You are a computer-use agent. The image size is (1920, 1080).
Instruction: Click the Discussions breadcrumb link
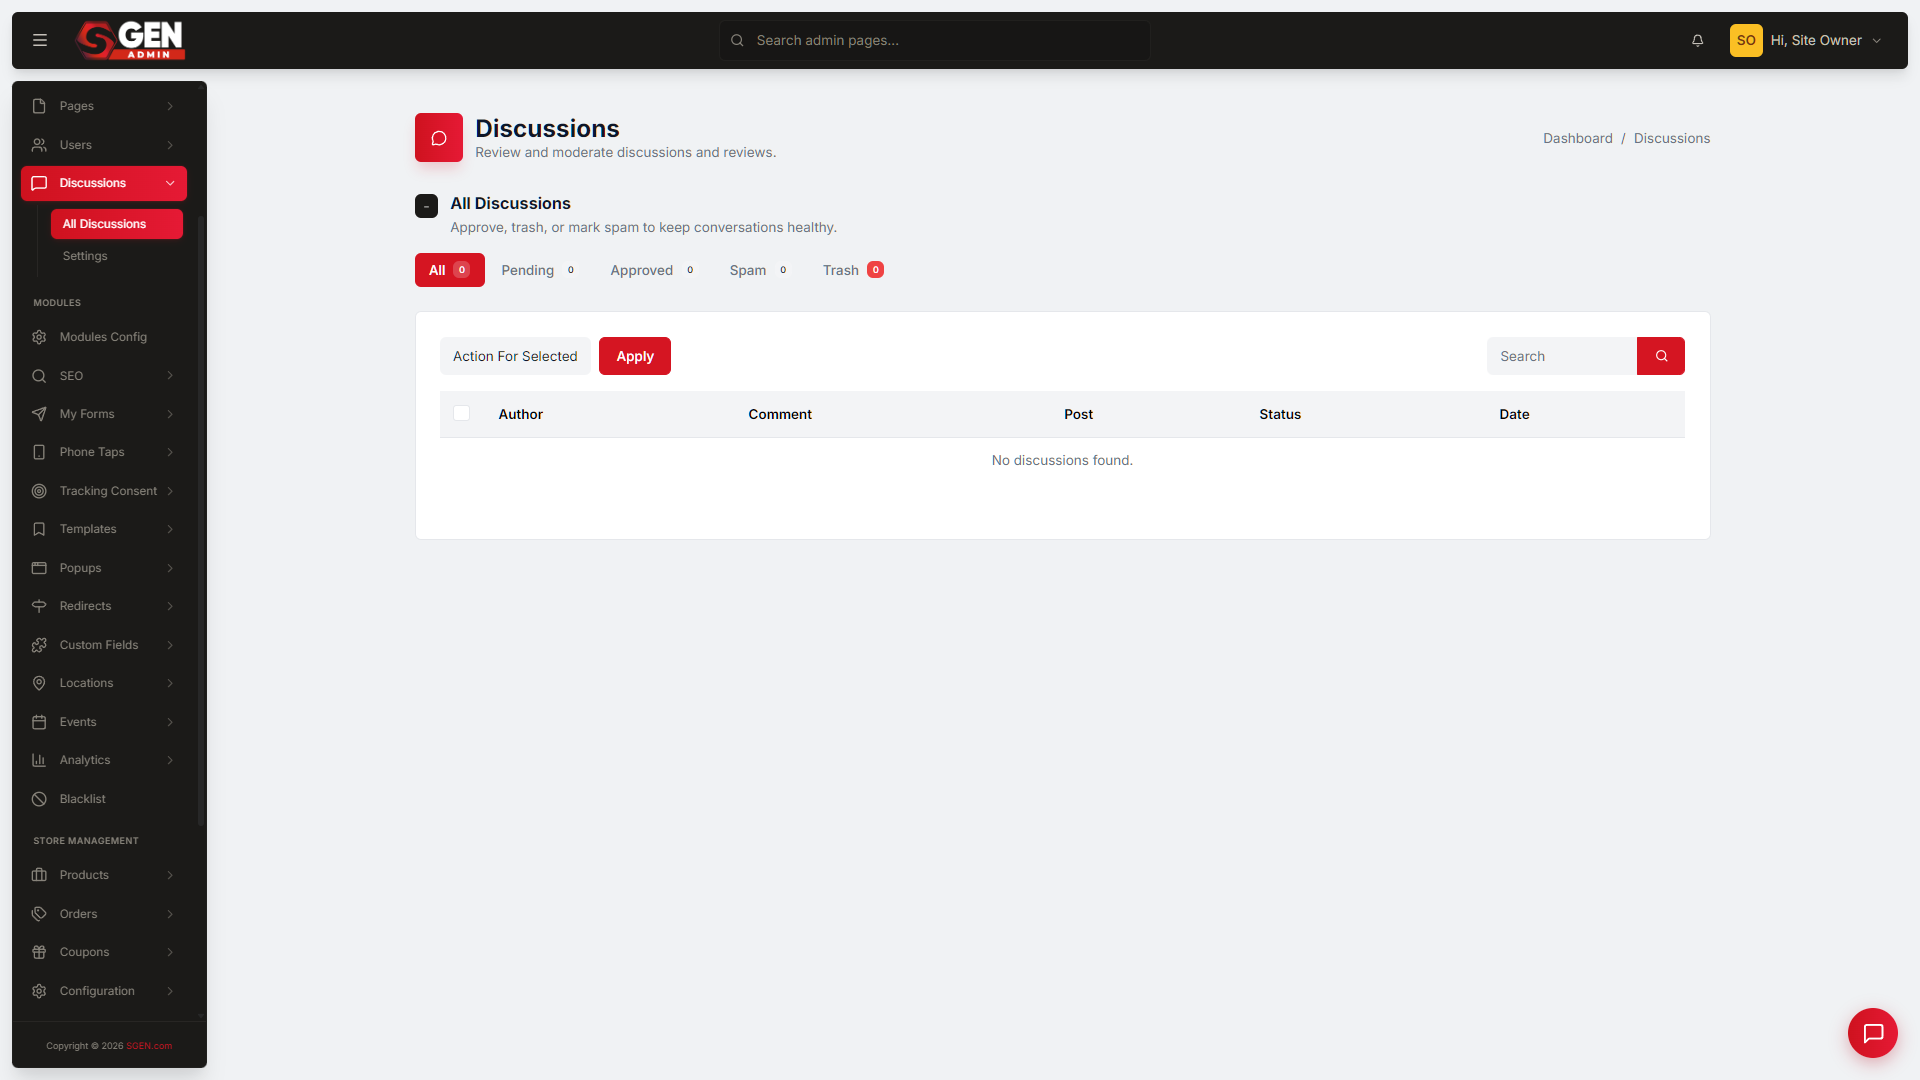click(1671, 138)
